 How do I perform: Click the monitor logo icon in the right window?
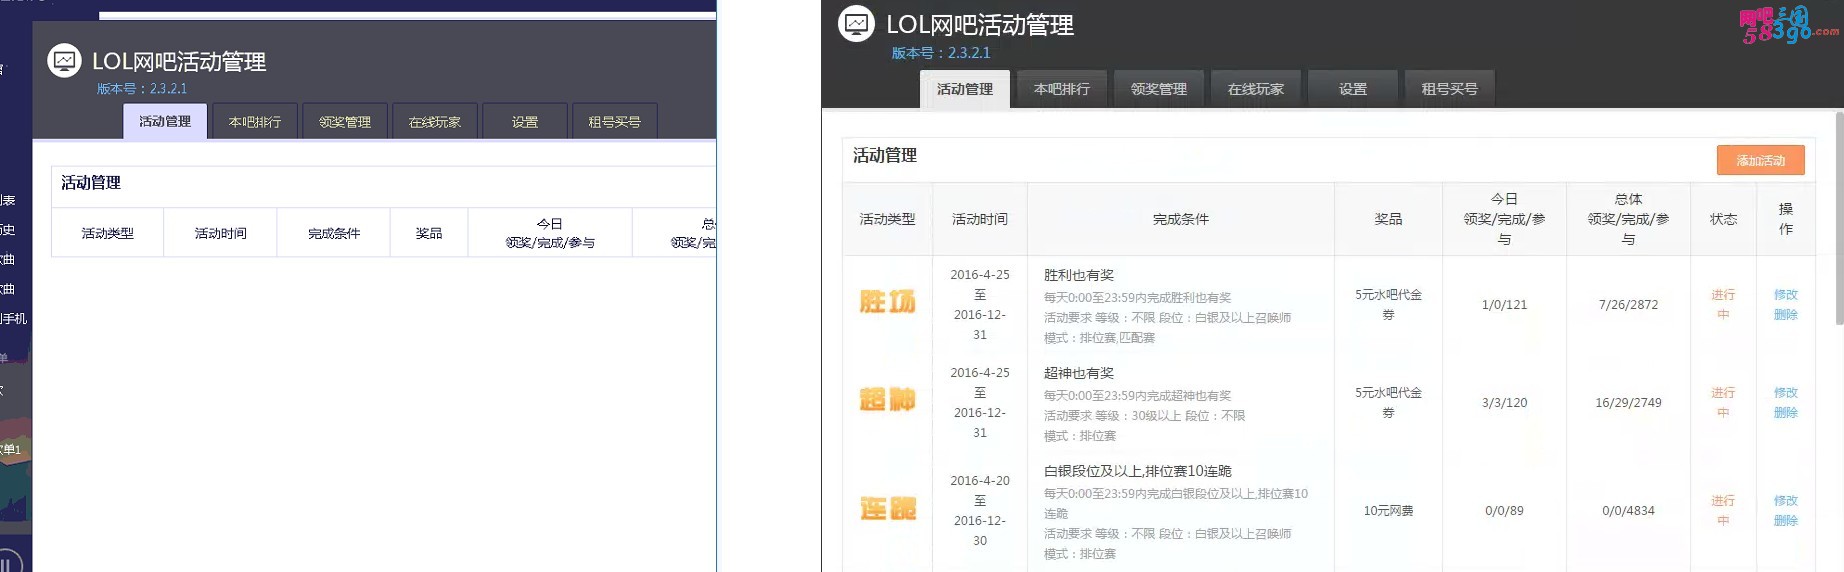click(x=856, y=23)
